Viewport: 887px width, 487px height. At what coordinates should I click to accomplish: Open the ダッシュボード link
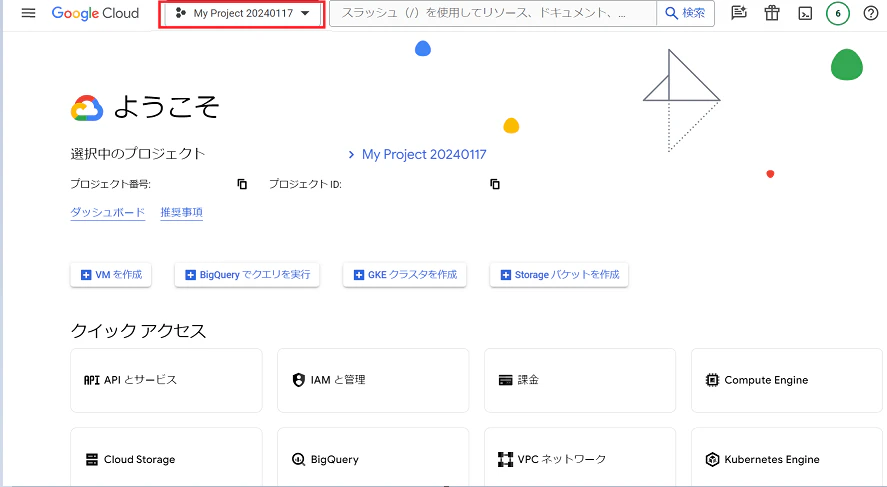tap(107, 212)
